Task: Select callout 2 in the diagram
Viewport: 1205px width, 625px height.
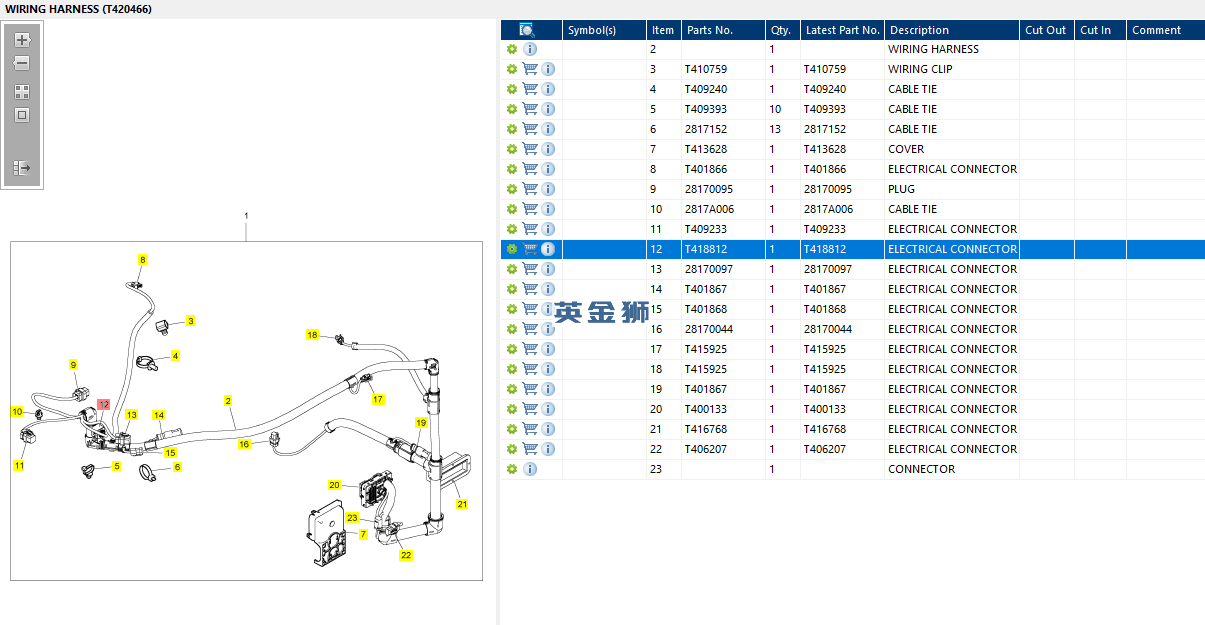Action: [228, 401]
